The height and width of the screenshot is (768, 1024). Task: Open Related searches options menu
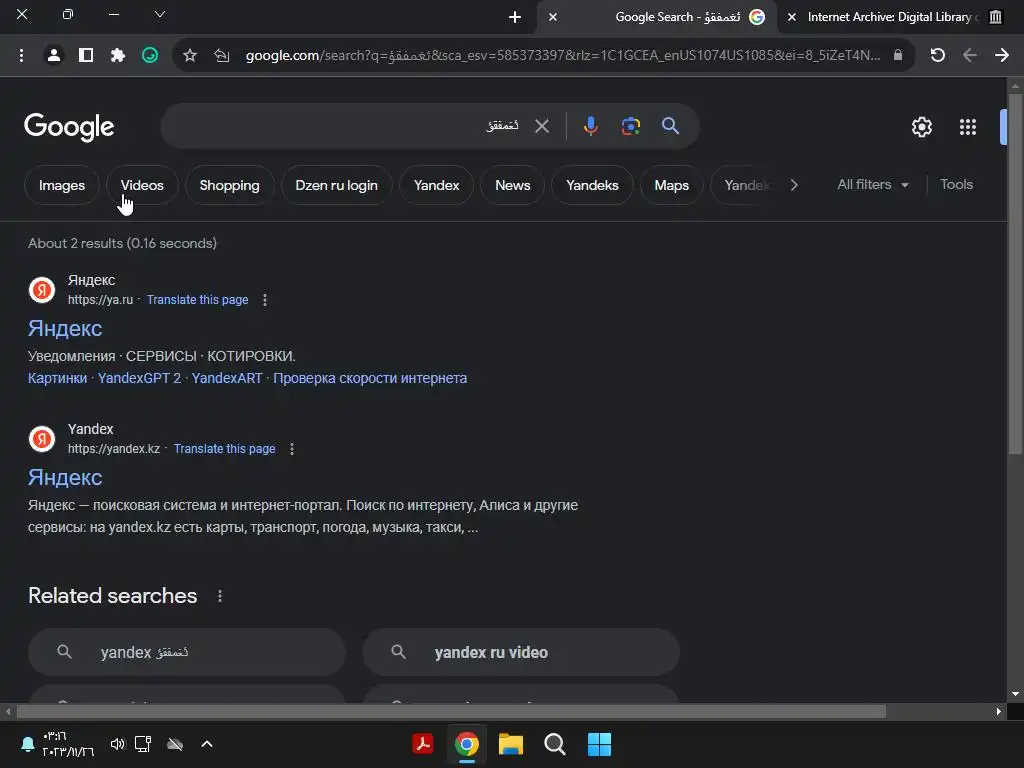219,596
